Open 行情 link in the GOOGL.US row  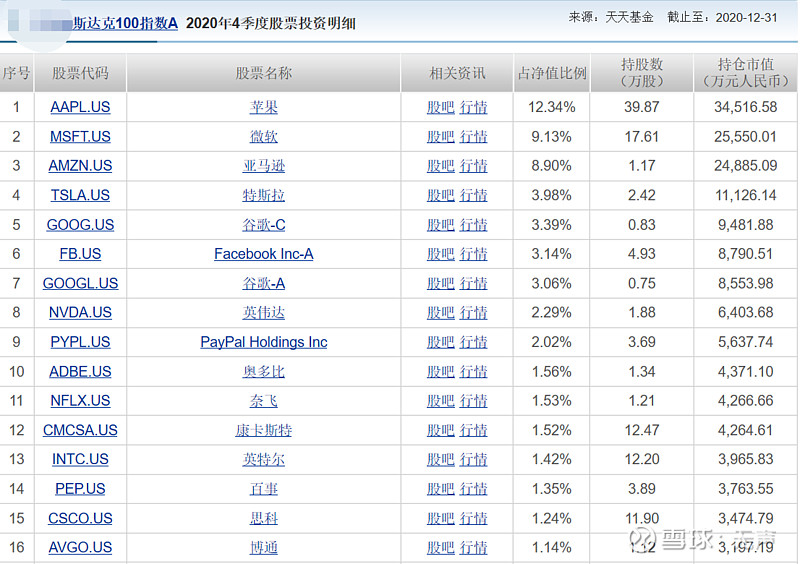[x=473, y=284]
